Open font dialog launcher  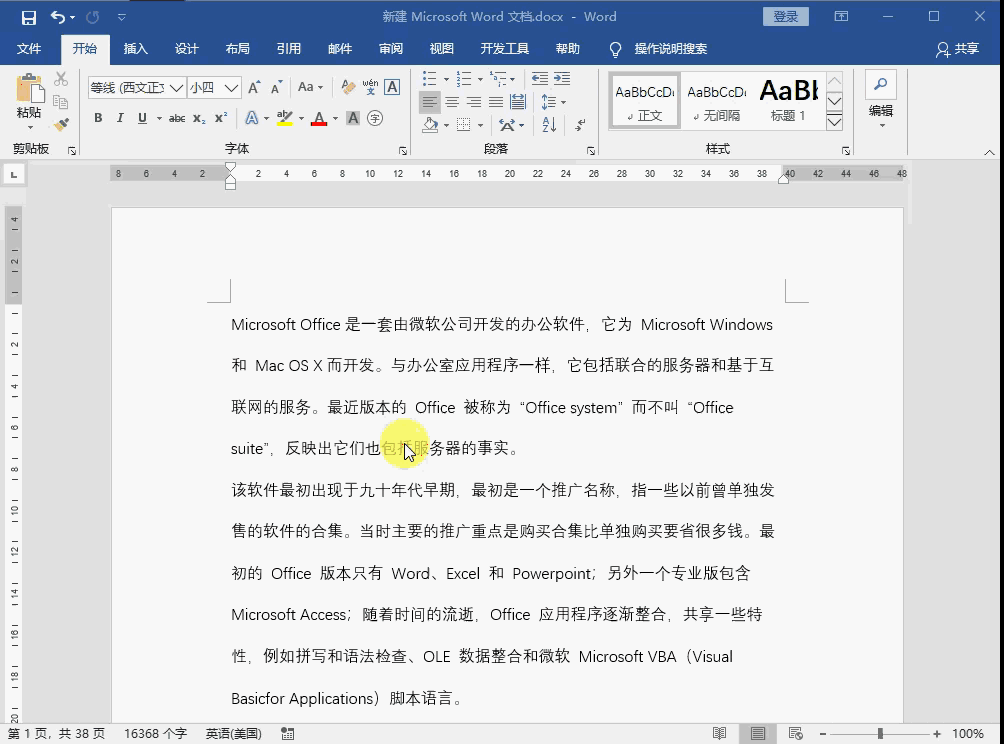pyautogui.click(x=403, y=151)
